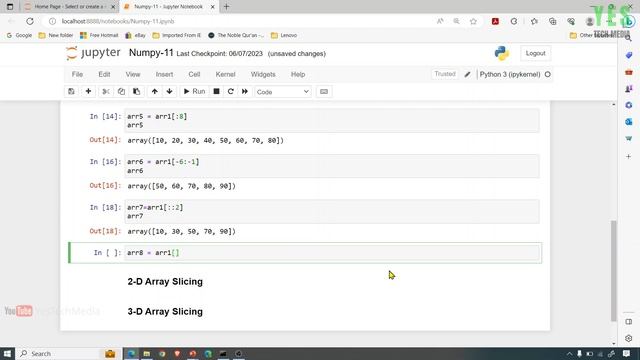Open the New folder bookmark folder
The image size is (640, 360).
point(56,36)
